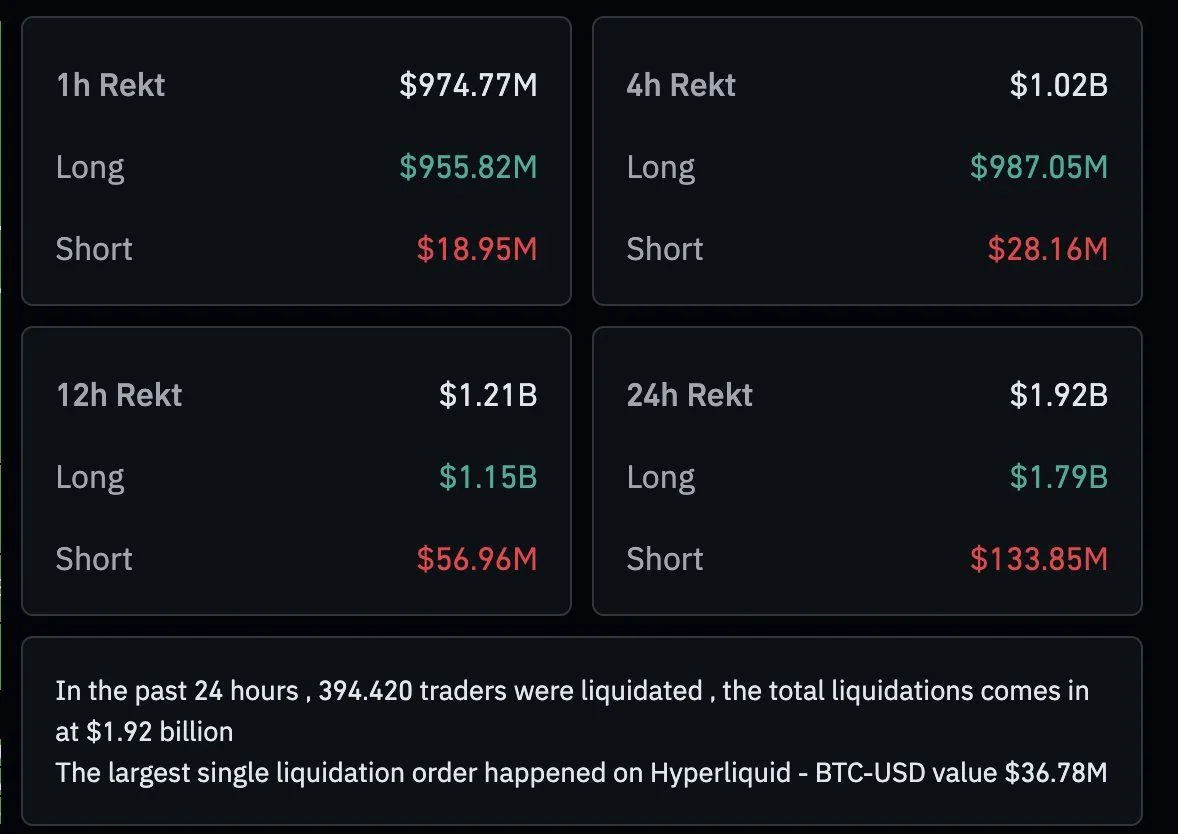Click the 1h long liquidation amount $955.82M
This screenshot has height=834, width=1178.
(x=468, y=167)
